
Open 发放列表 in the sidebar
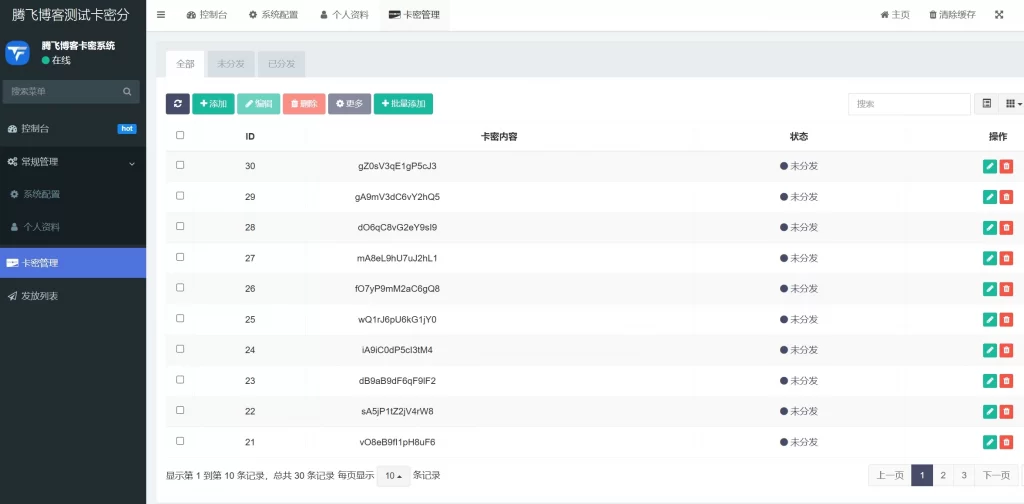(x=73, y=296)
